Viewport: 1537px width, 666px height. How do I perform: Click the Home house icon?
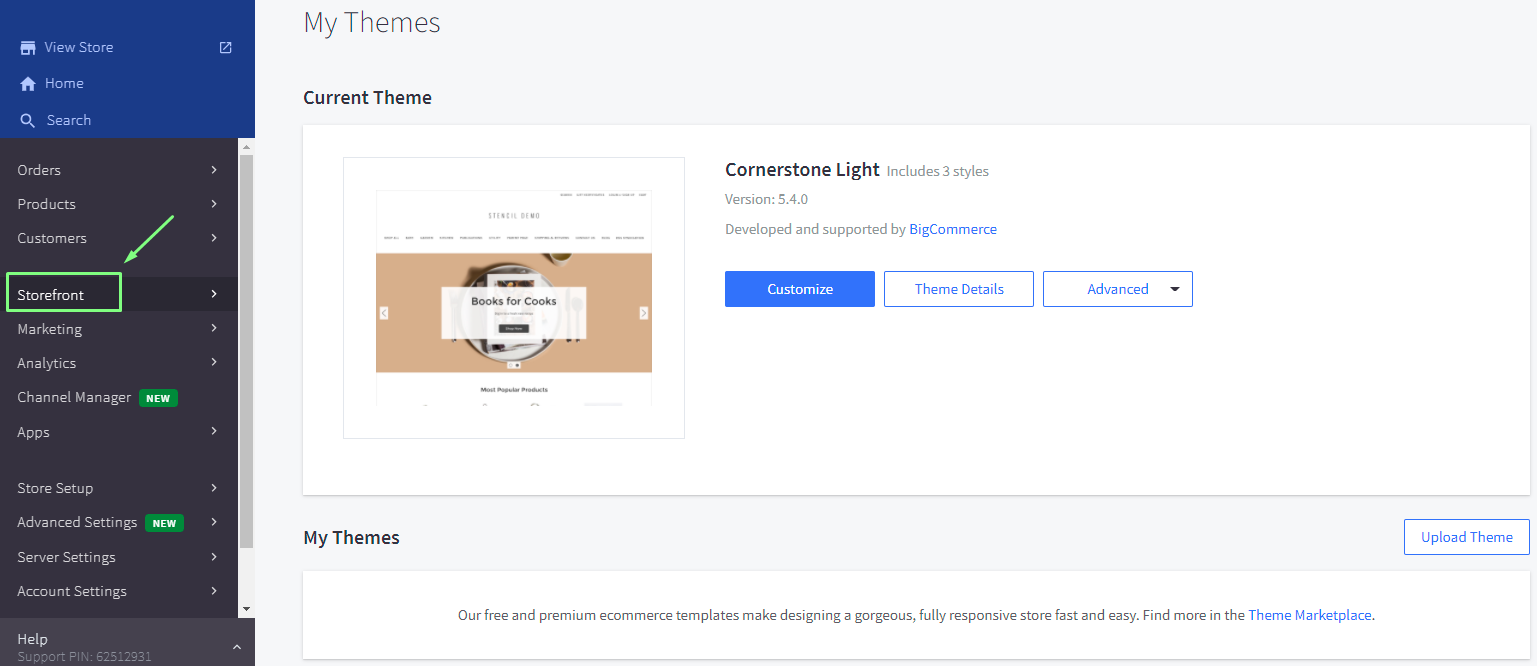[x=28, y=84]
